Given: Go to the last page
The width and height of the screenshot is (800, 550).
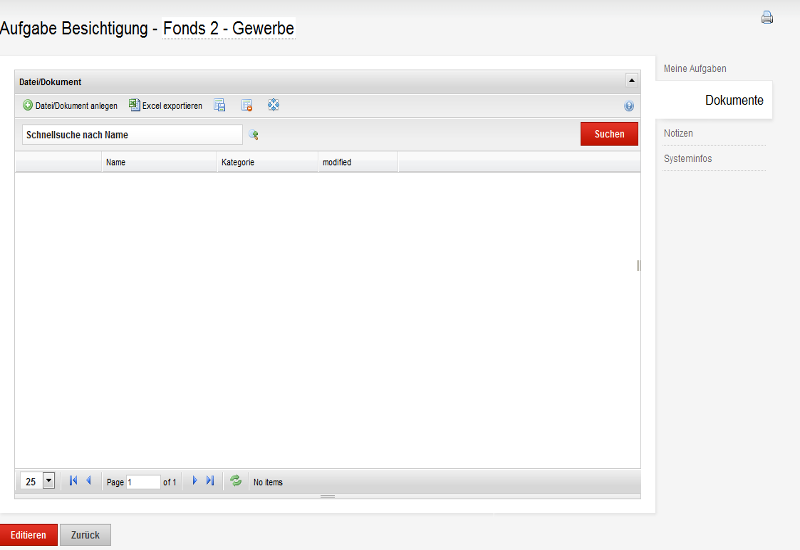Looking at the screenshot, I should [x=210, y=481].
